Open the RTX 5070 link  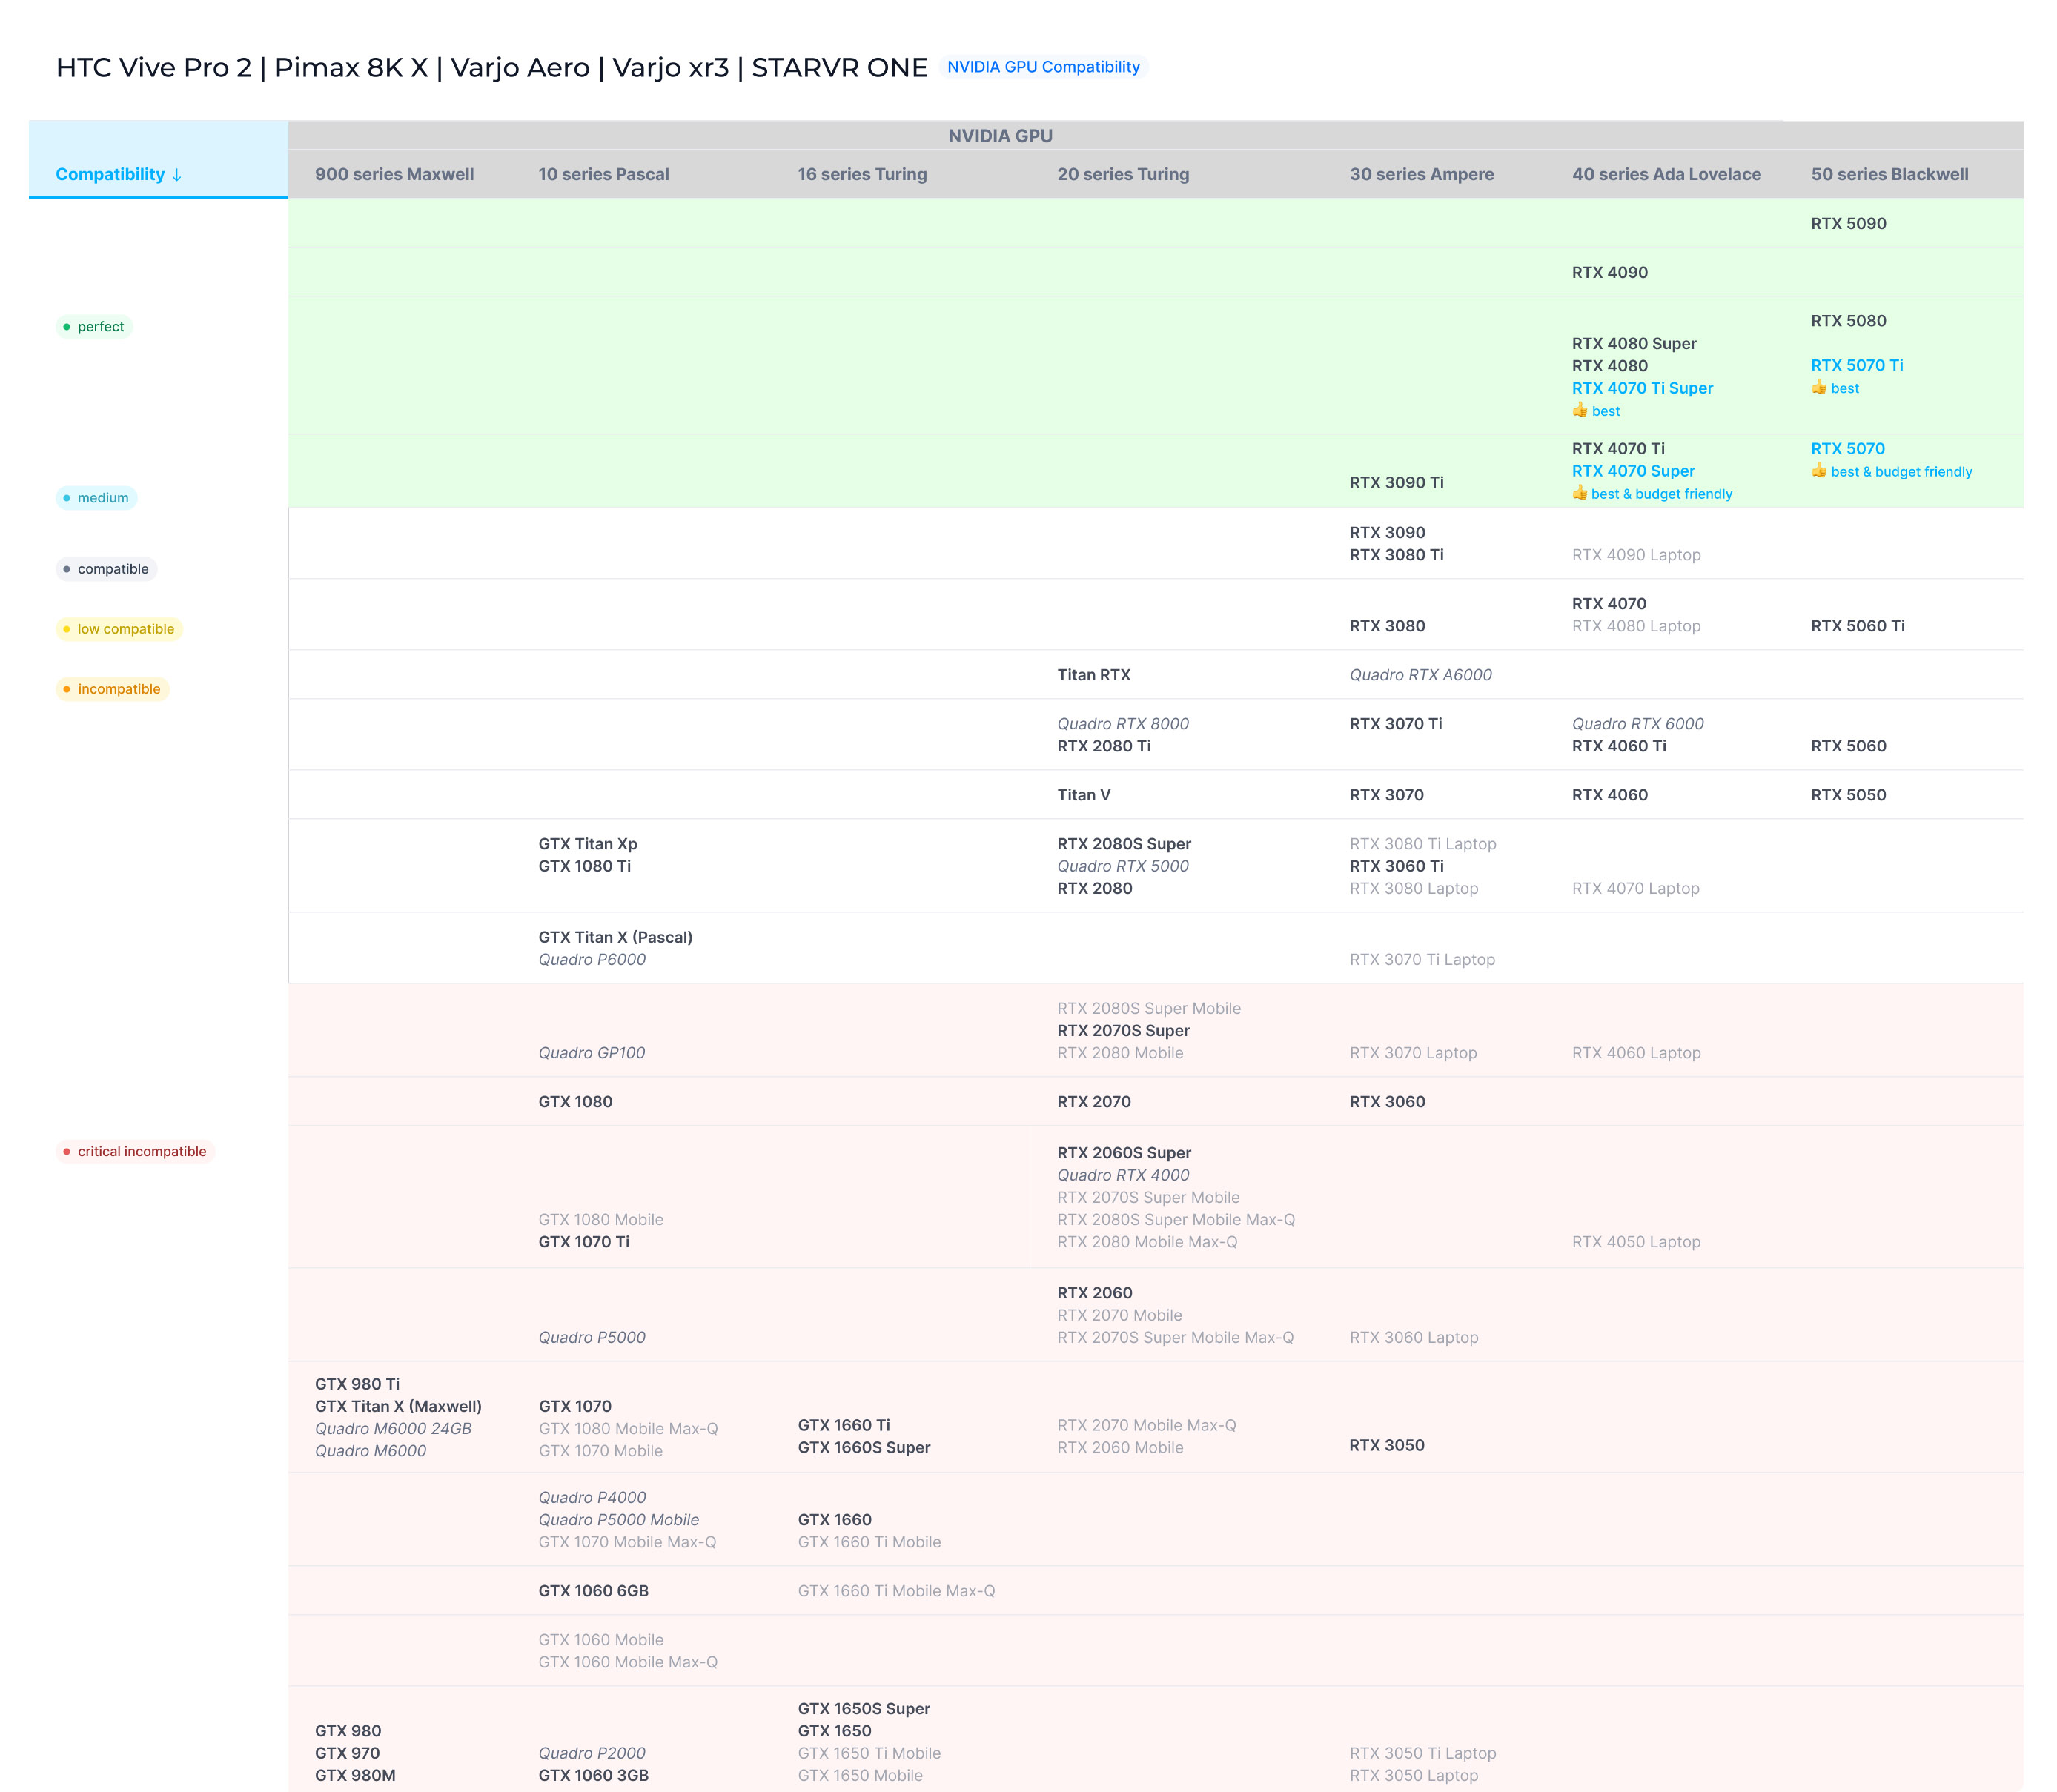pyautogui.click(x=1848, y=449)
